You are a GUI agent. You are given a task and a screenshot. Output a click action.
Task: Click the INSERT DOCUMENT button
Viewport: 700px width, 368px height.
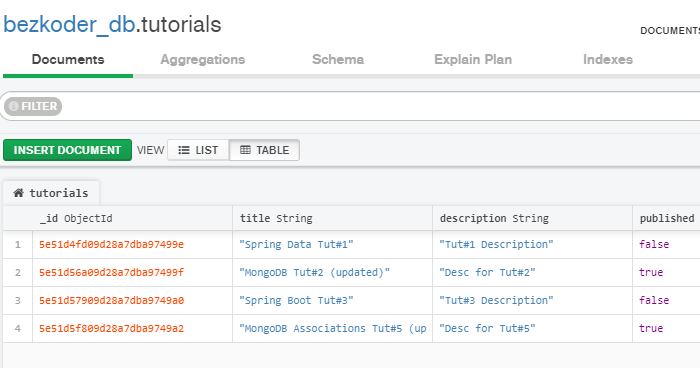coord(67,150)
